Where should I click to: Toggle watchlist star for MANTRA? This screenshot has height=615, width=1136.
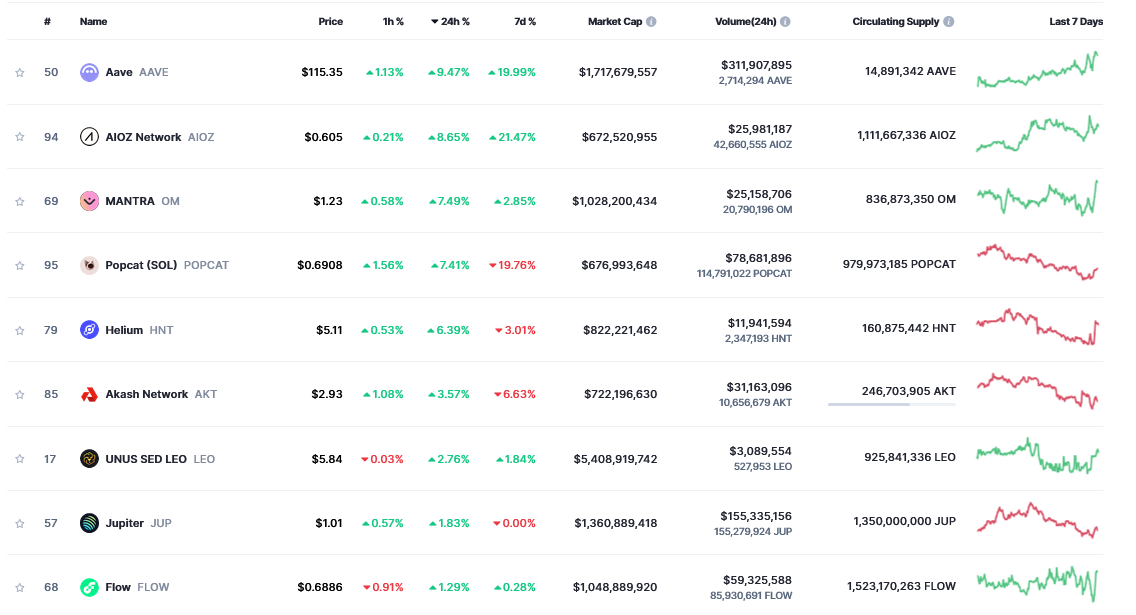click(x=20, y=201)
